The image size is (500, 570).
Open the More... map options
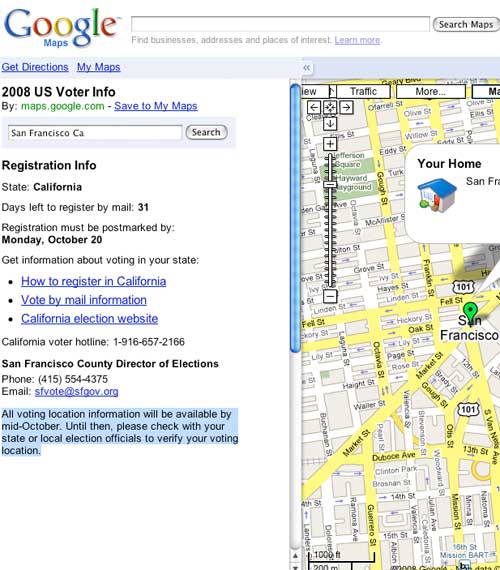(x=431, y=91)
